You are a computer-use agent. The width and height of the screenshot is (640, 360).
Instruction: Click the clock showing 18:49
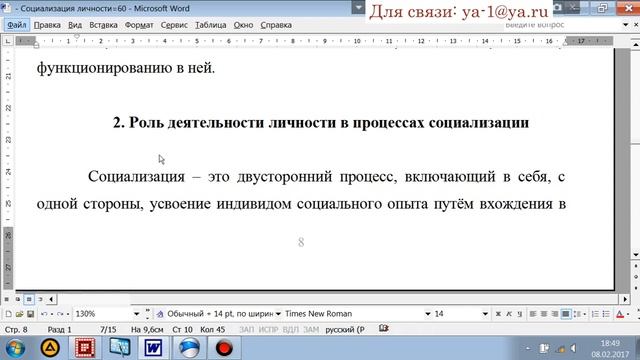pyautogui.click(x=610, y=343)
